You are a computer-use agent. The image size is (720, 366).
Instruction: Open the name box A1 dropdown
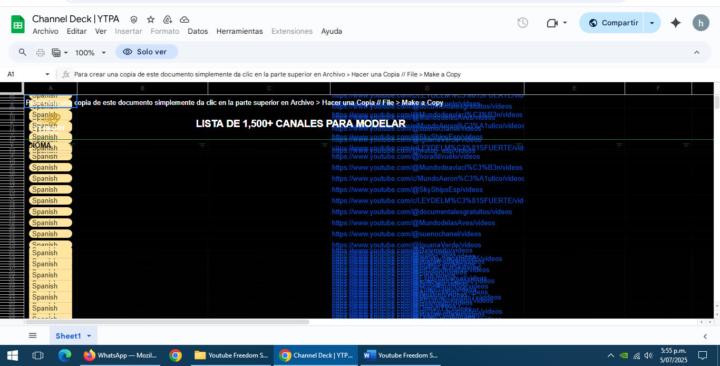47,74
